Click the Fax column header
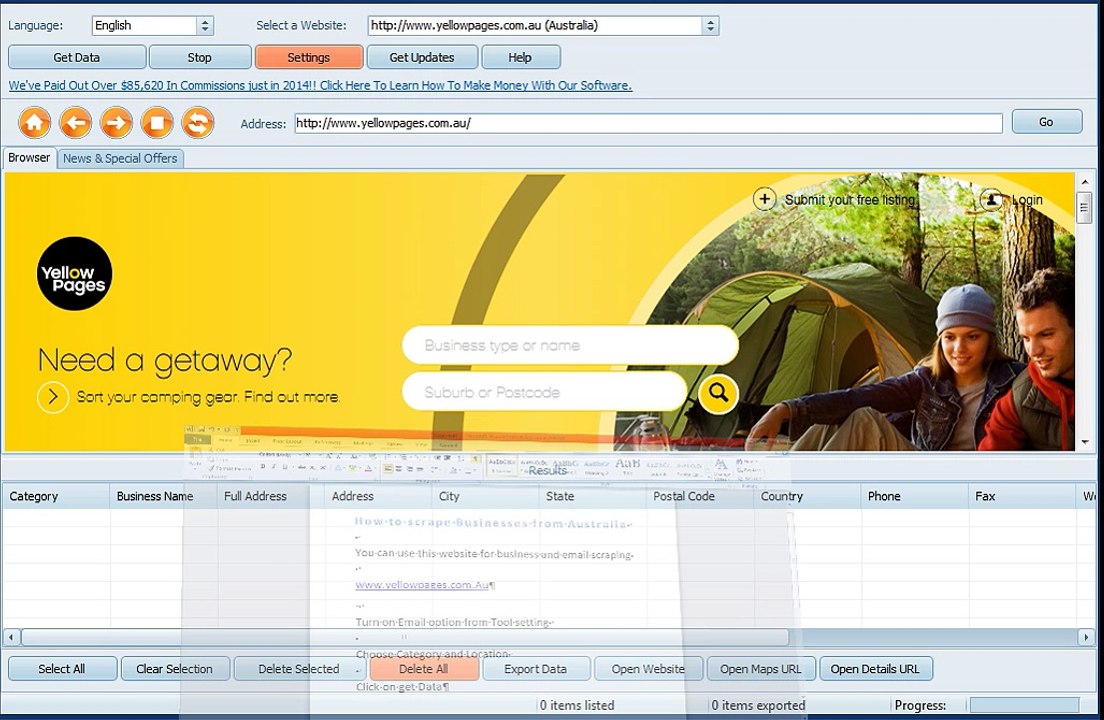 1022,496
